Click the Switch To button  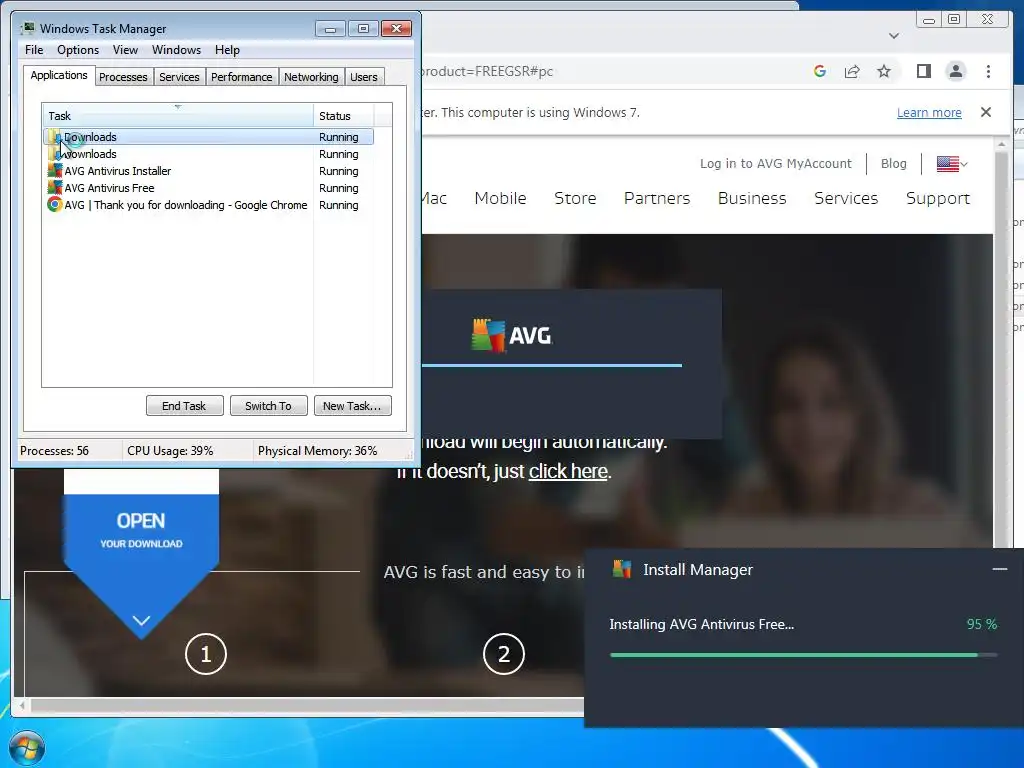pyautogui.click(x=268, y=406)
